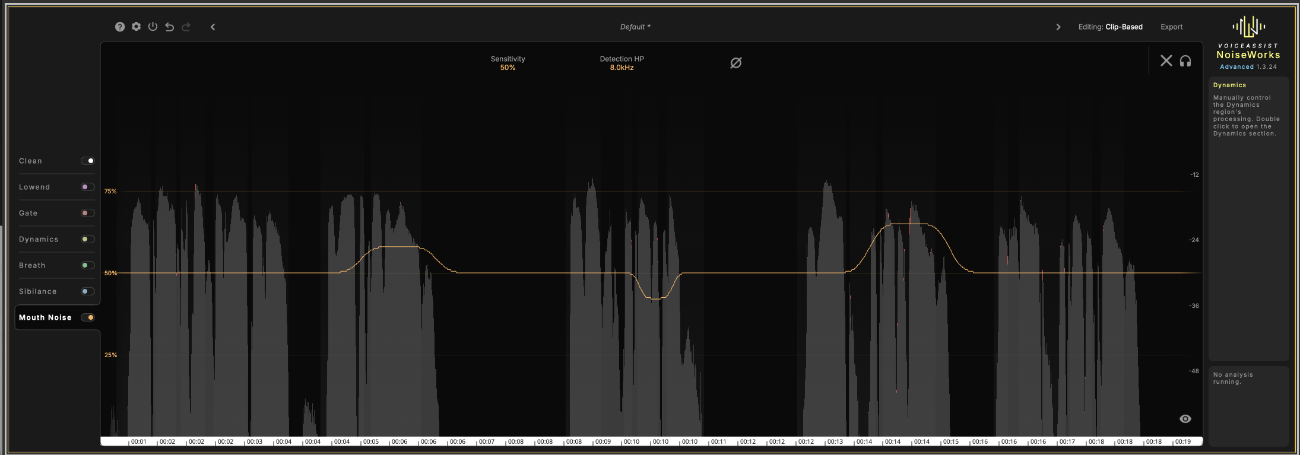This screenshot has width=1300, height=455.
Task: Select the Mouth Noise module tab
Action: click(45, 317)
